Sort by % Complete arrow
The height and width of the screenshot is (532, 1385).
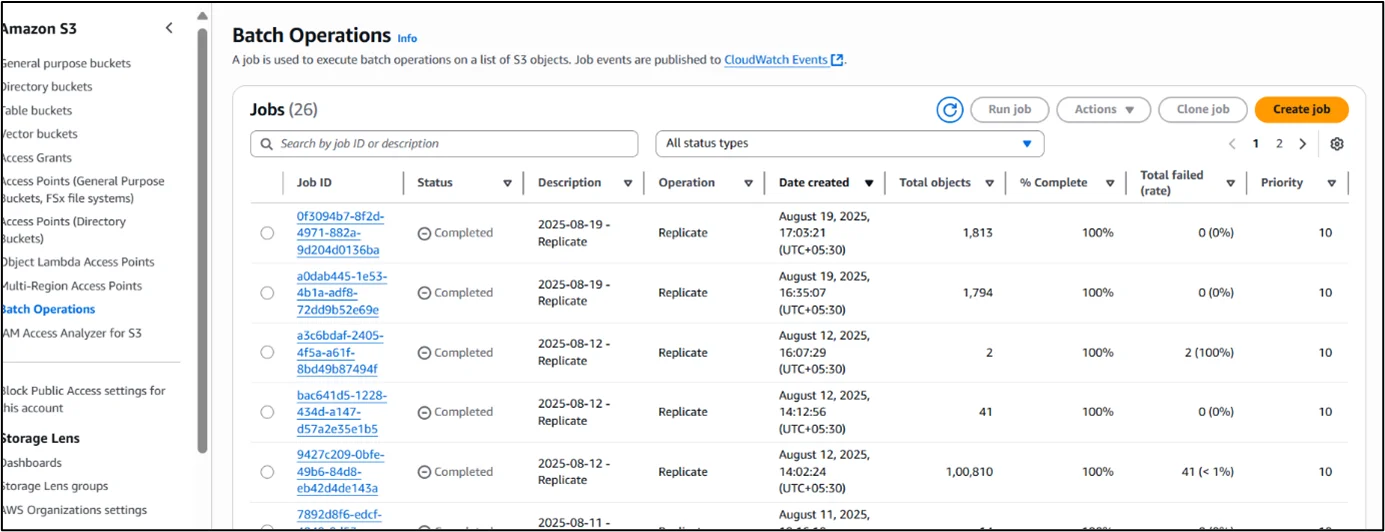click(x=1110, y=183)
